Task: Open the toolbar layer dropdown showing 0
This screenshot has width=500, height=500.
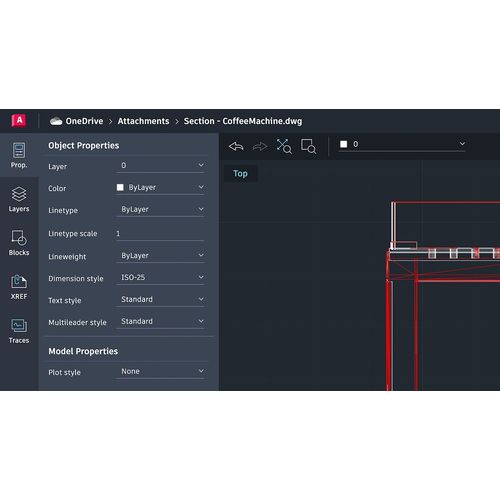Action: [402, 144]
